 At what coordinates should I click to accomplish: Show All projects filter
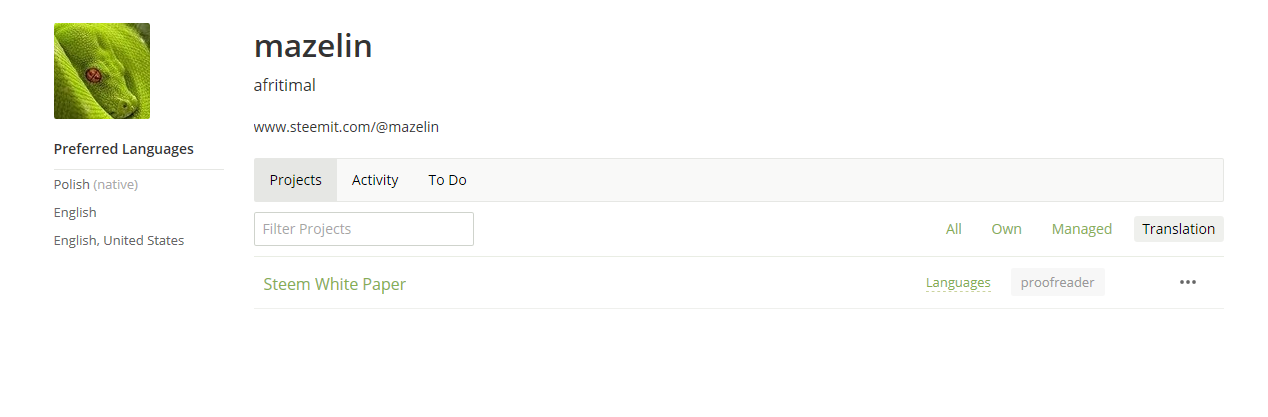(x=953, y=229)
